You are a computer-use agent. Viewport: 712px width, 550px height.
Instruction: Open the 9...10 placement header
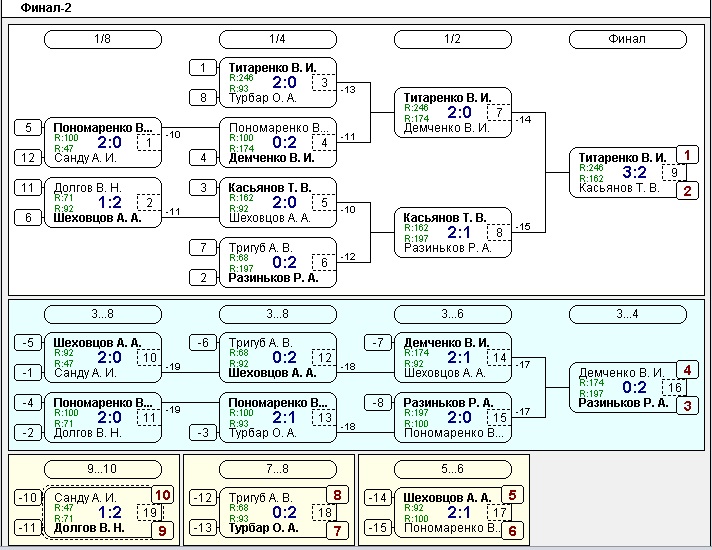[x=103, y=469]
